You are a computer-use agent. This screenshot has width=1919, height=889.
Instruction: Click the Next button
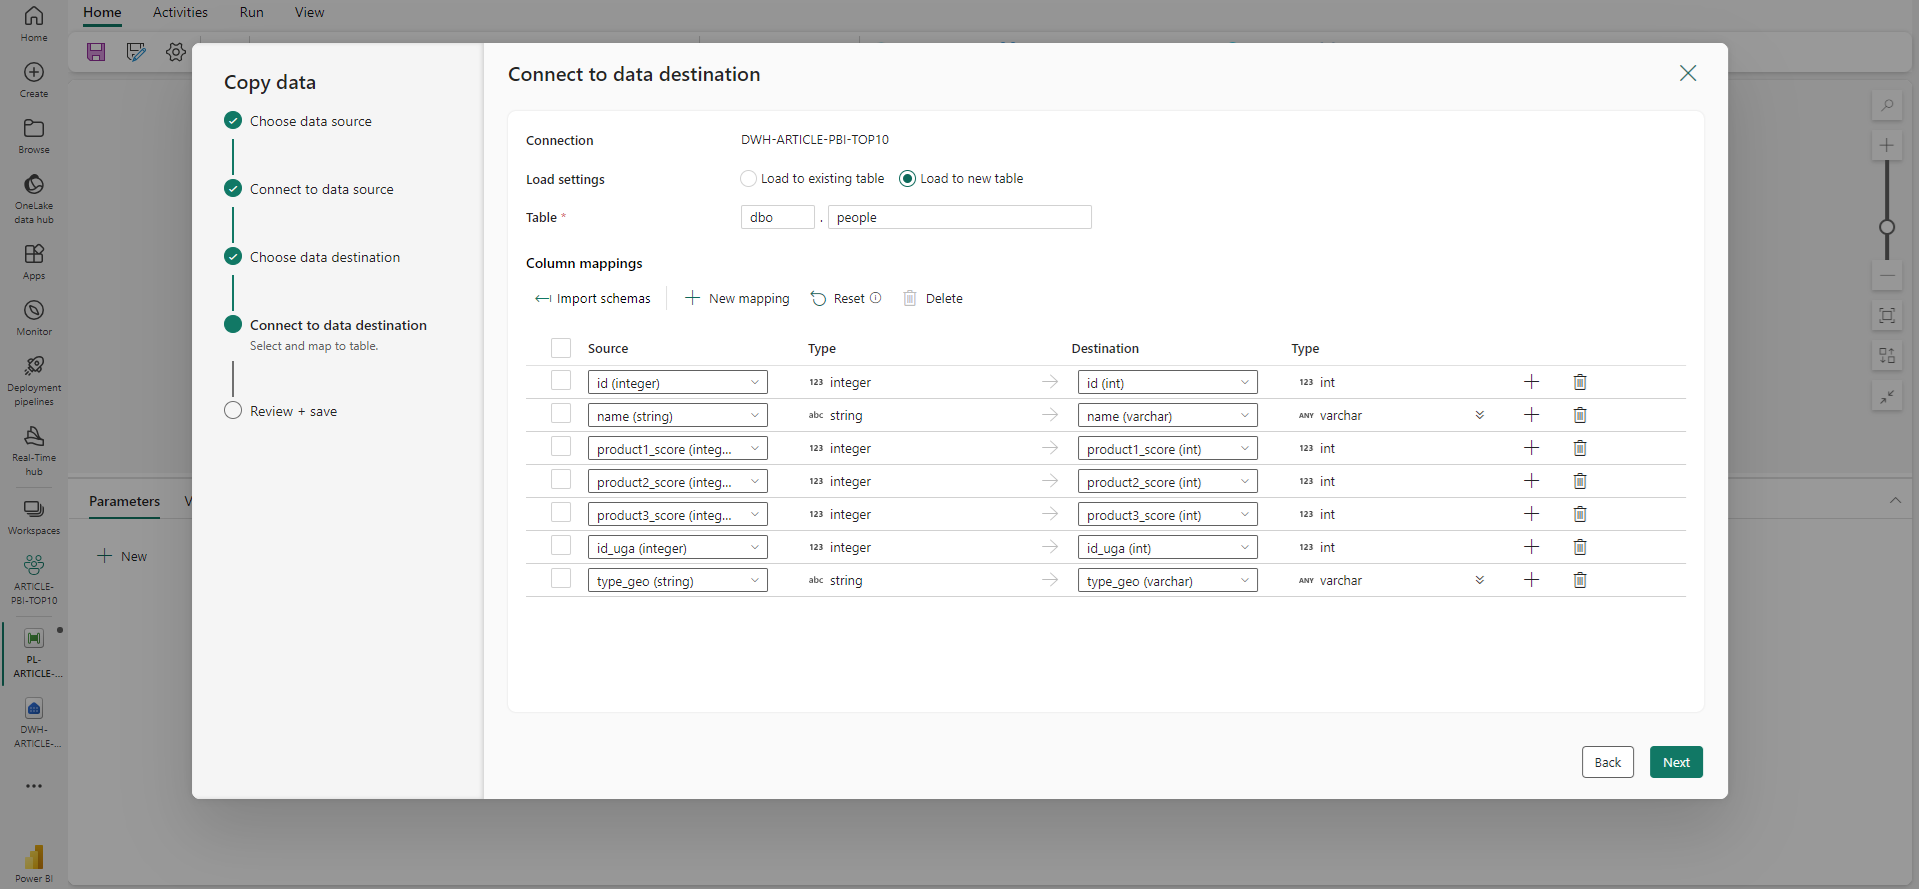[x=1676, y=762]
